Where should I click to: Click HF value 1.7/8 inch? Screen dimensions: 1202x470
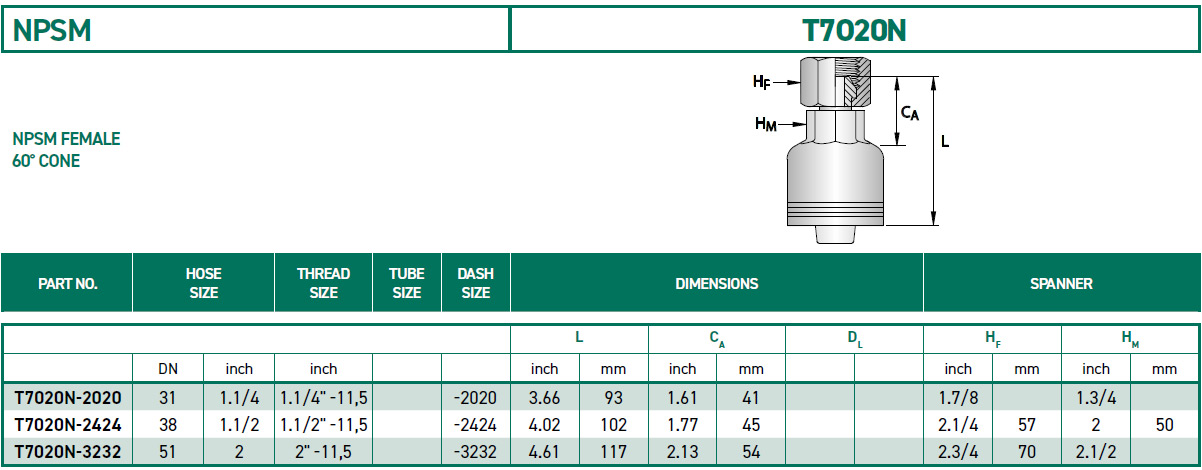[958, 397]
